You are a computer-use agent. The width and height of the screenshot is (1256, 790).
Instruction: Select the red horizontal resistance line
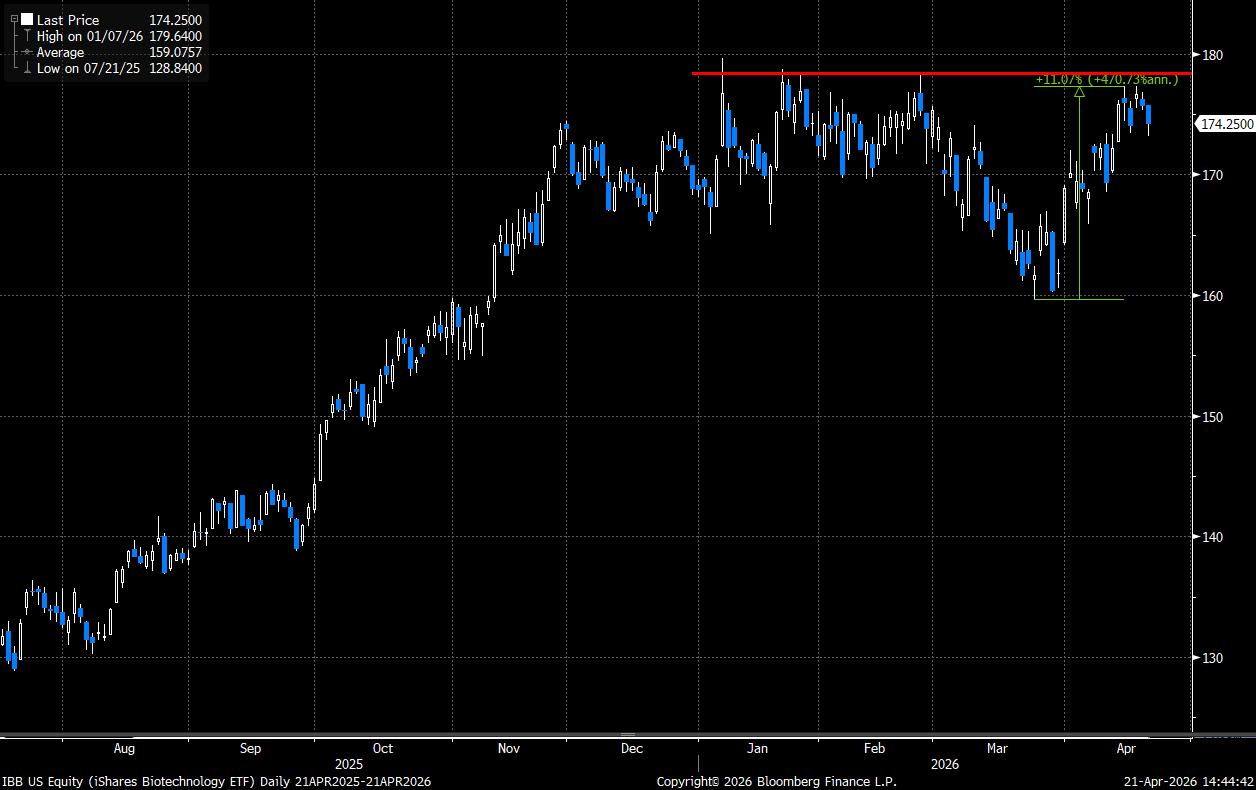900,73
